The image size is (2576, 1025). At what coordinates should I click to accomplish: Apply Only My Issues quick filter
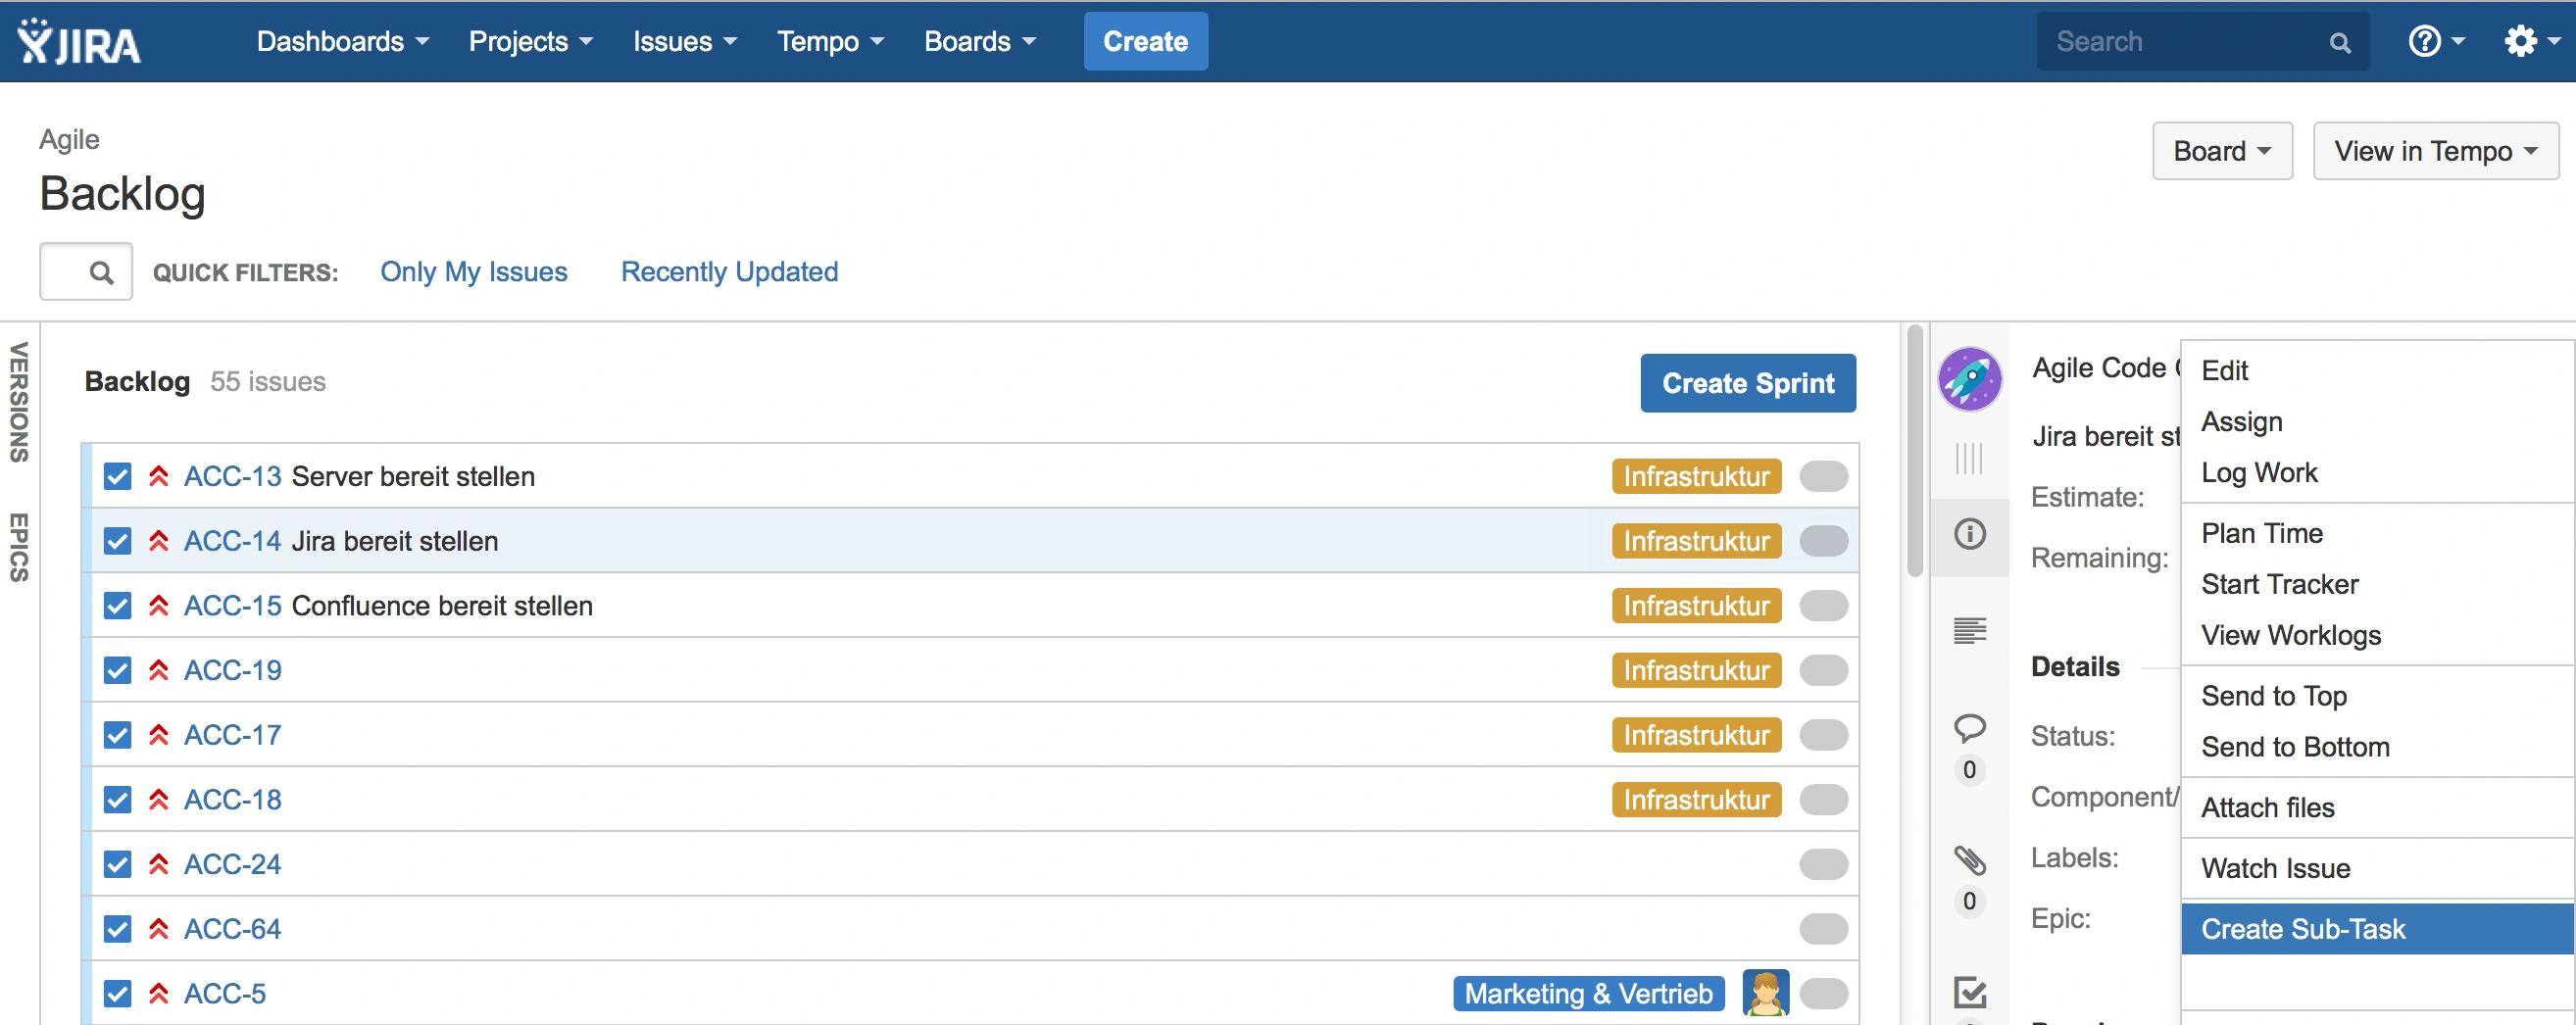(474, 272)
